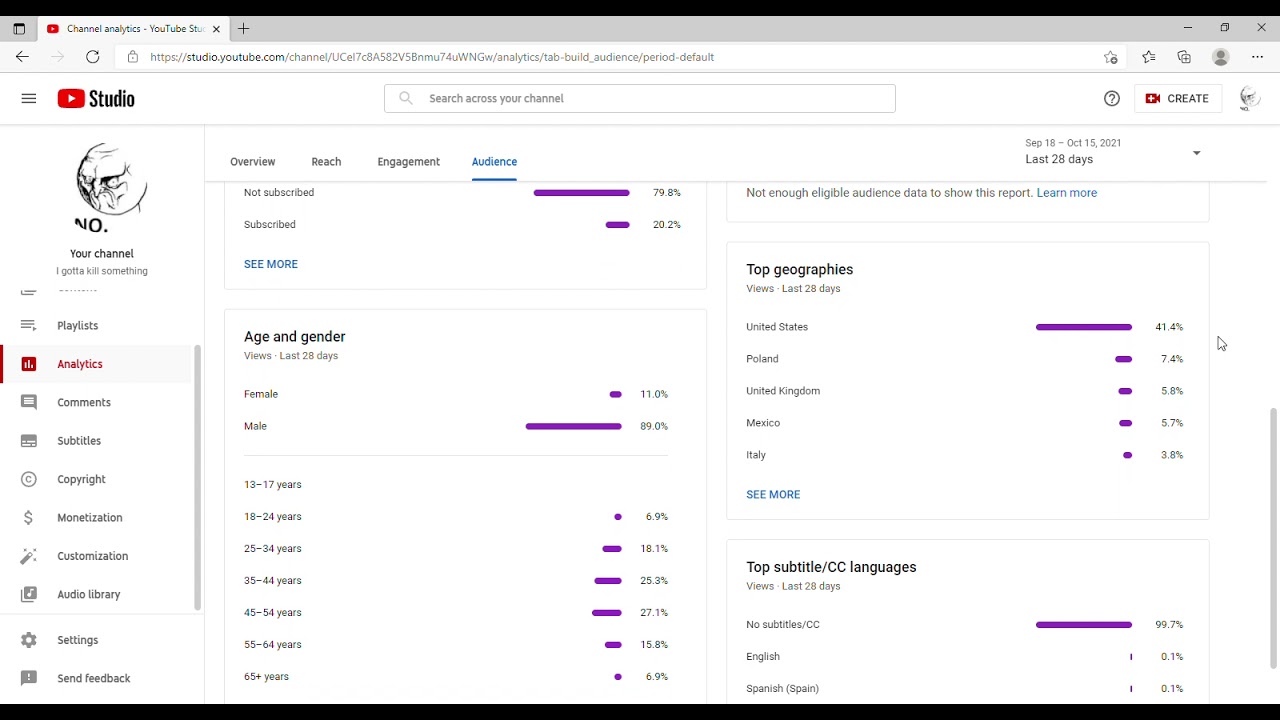Click Send feedback icon
Viewport: 1280px width, 720px height.
29,678
